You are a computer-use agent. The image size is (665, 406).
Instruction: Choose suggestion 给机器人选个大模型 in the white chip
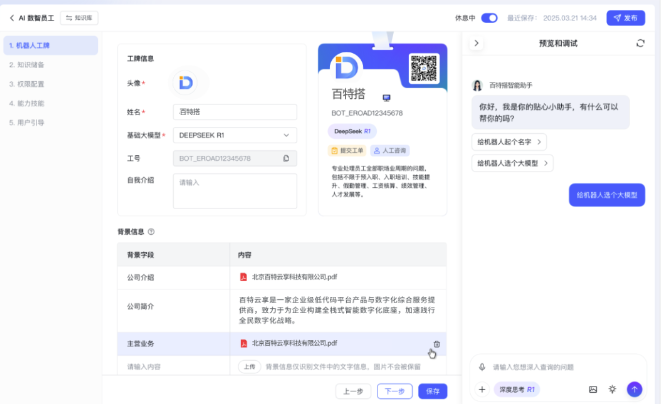[x=512, y=163]
